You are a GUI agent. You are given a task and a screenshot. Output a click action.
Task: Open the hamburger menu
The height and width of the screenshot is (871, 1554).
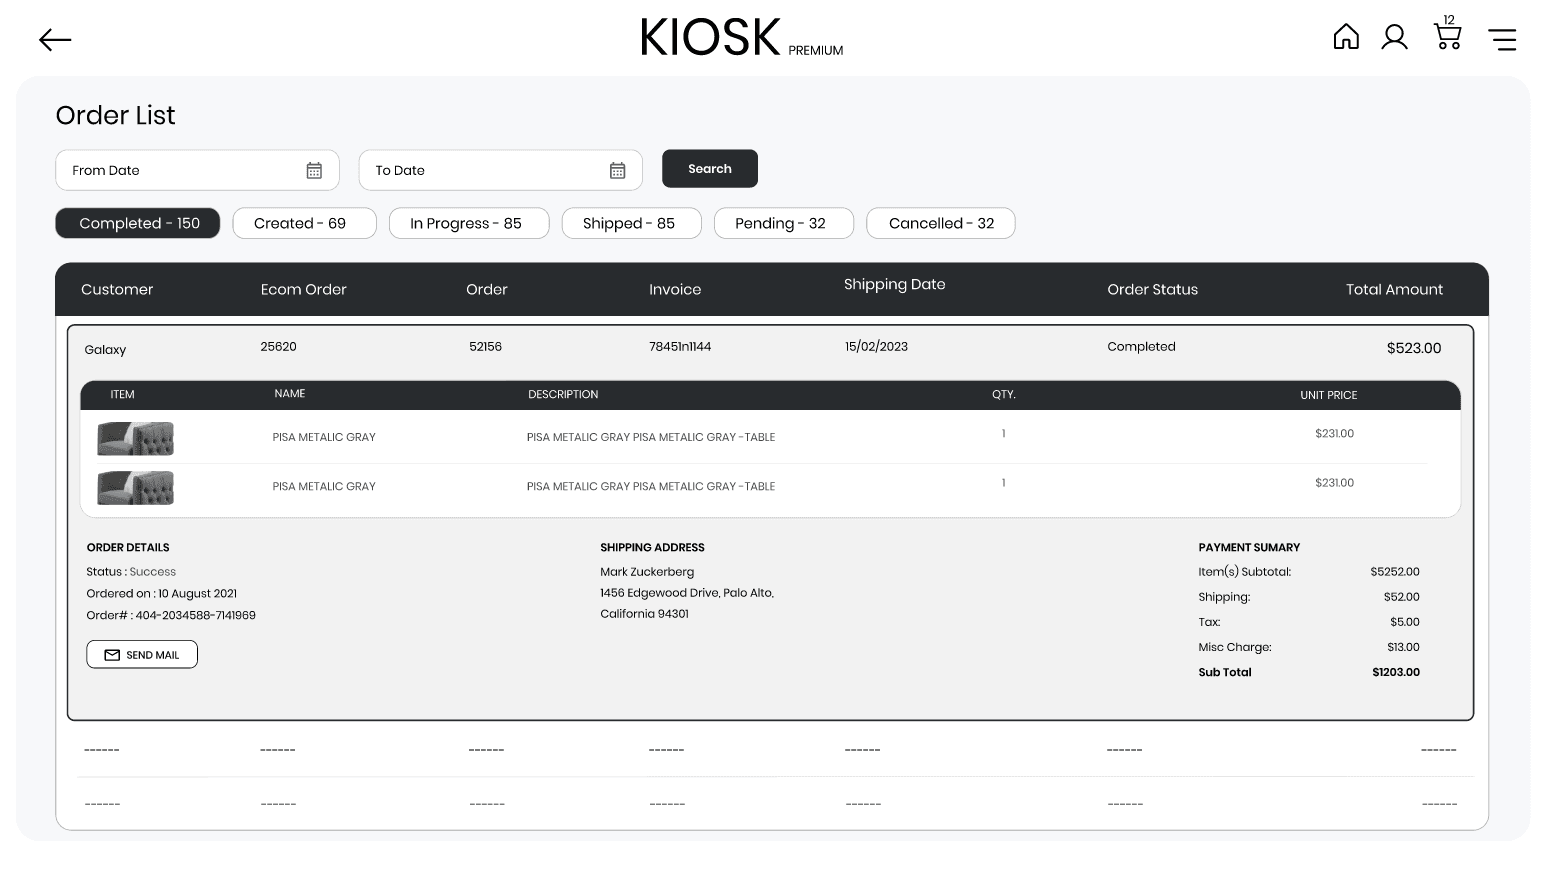coord(1501,39)
